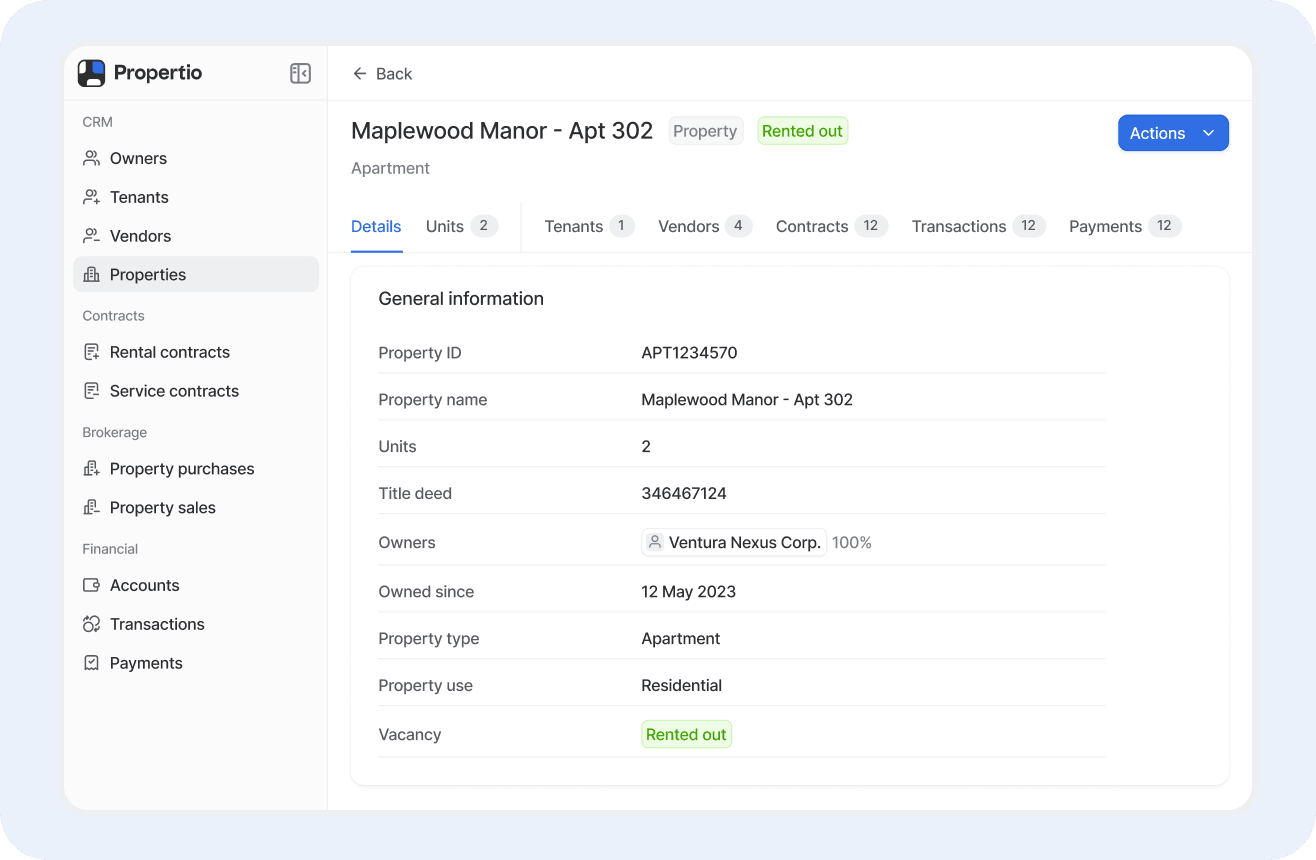Click the Property purchases building icon
The image size is (1316, 860).
click(92, 469)
